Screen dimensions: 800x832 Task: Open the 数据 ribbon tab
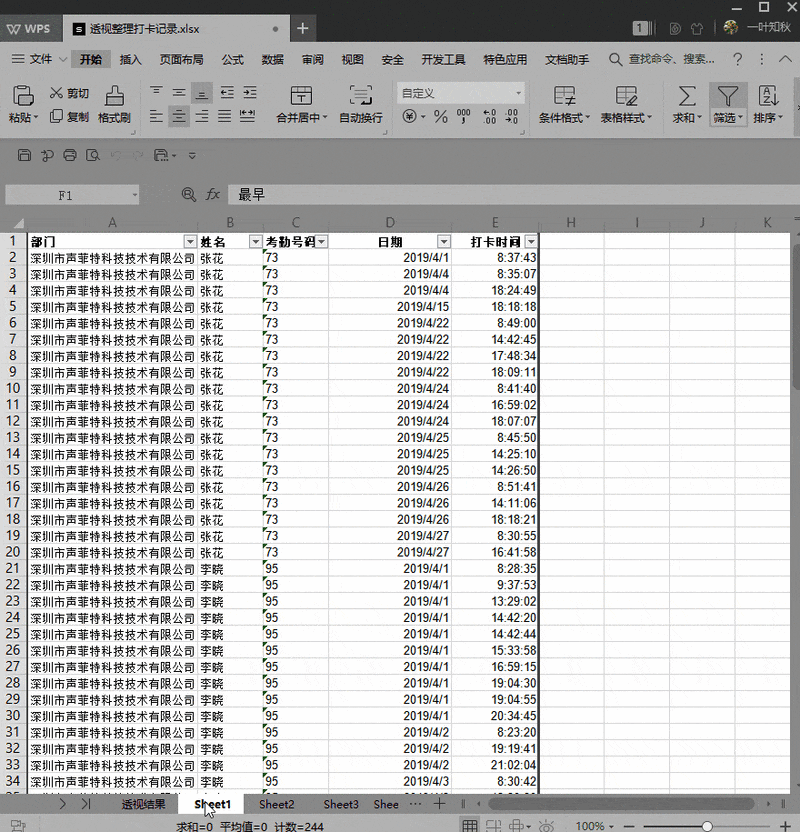pos(272,60)
